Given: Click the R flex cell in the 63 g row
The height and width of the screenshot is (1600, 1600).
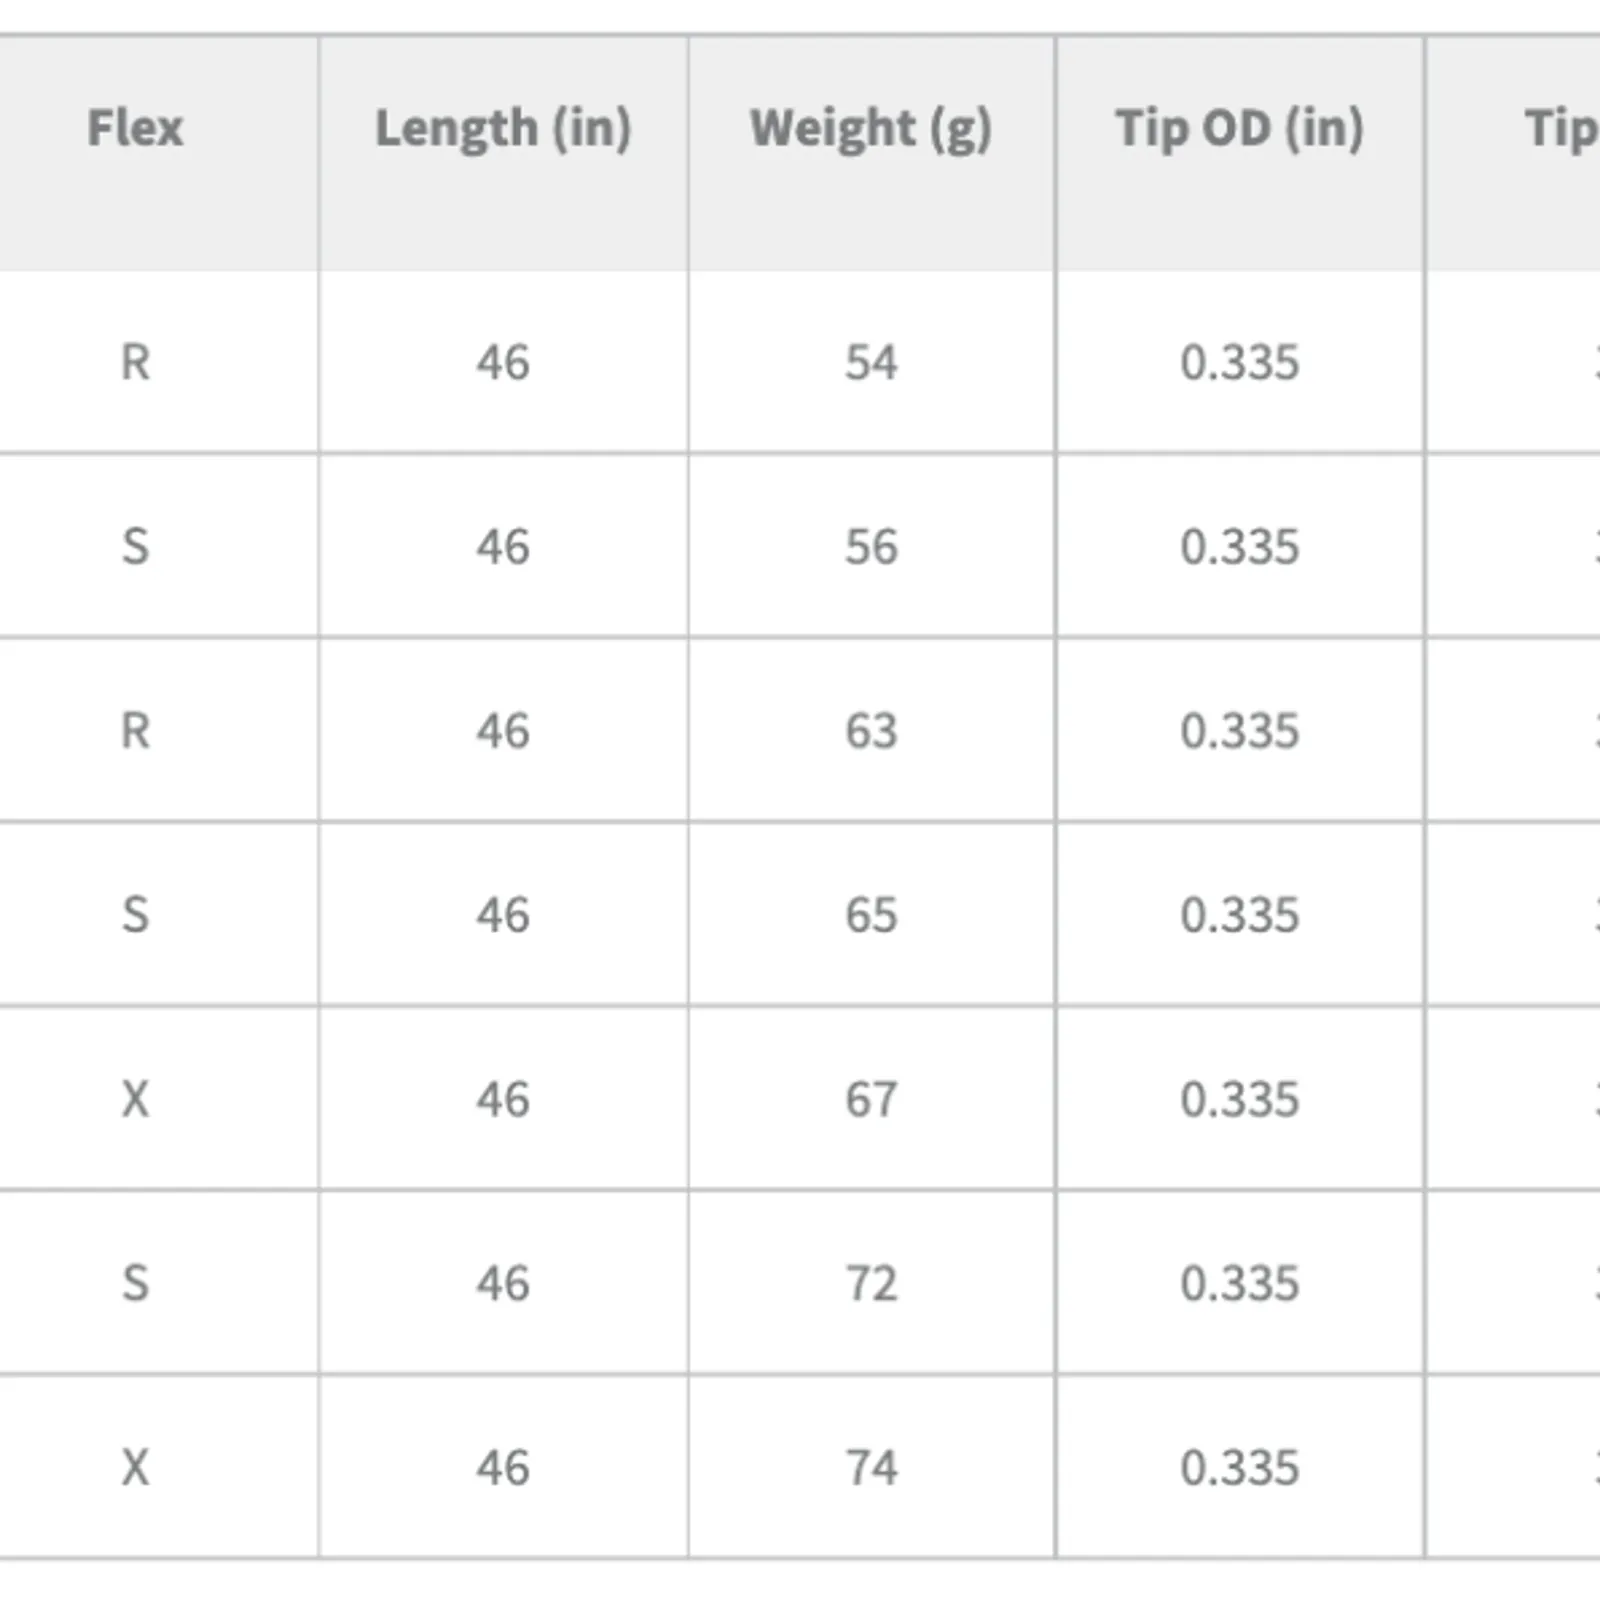Looking at the screenshot, I should [x=135, y=731].
